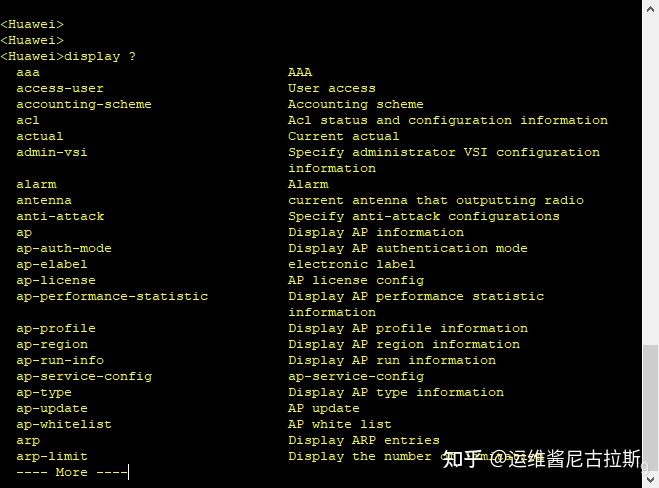Viewport: 659px width, 488px height.
Task: Click the 'ap-whitelist' command keyword
Action: coord(64,424)
